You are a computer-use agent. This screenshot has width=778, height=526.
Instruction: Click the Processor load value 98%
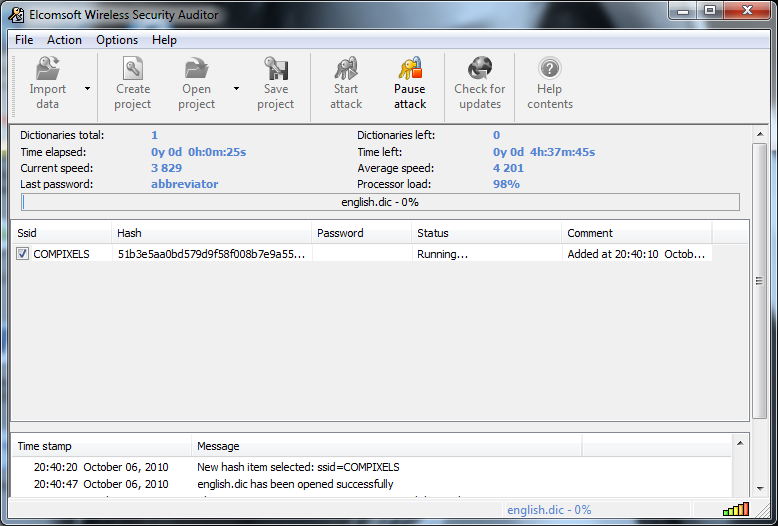tap(506, 184)
